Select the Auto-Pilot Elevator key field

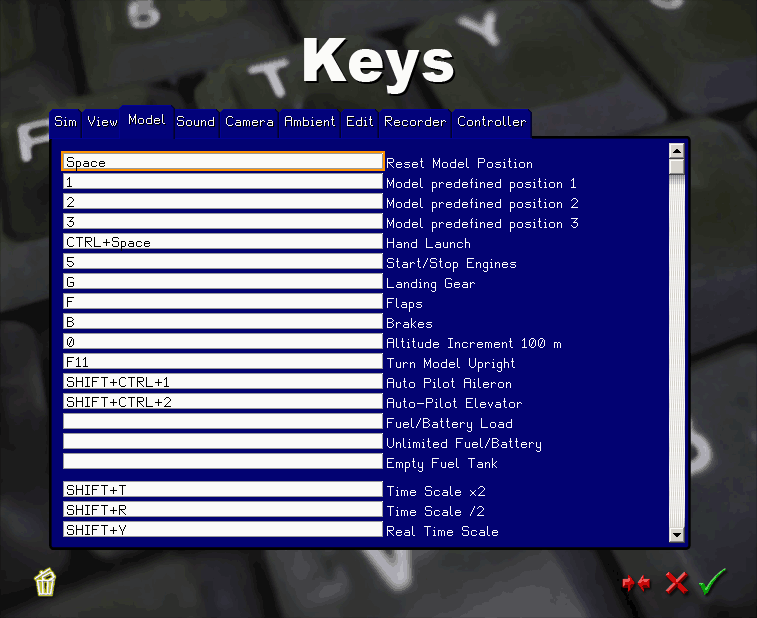(x=223, y=402)
